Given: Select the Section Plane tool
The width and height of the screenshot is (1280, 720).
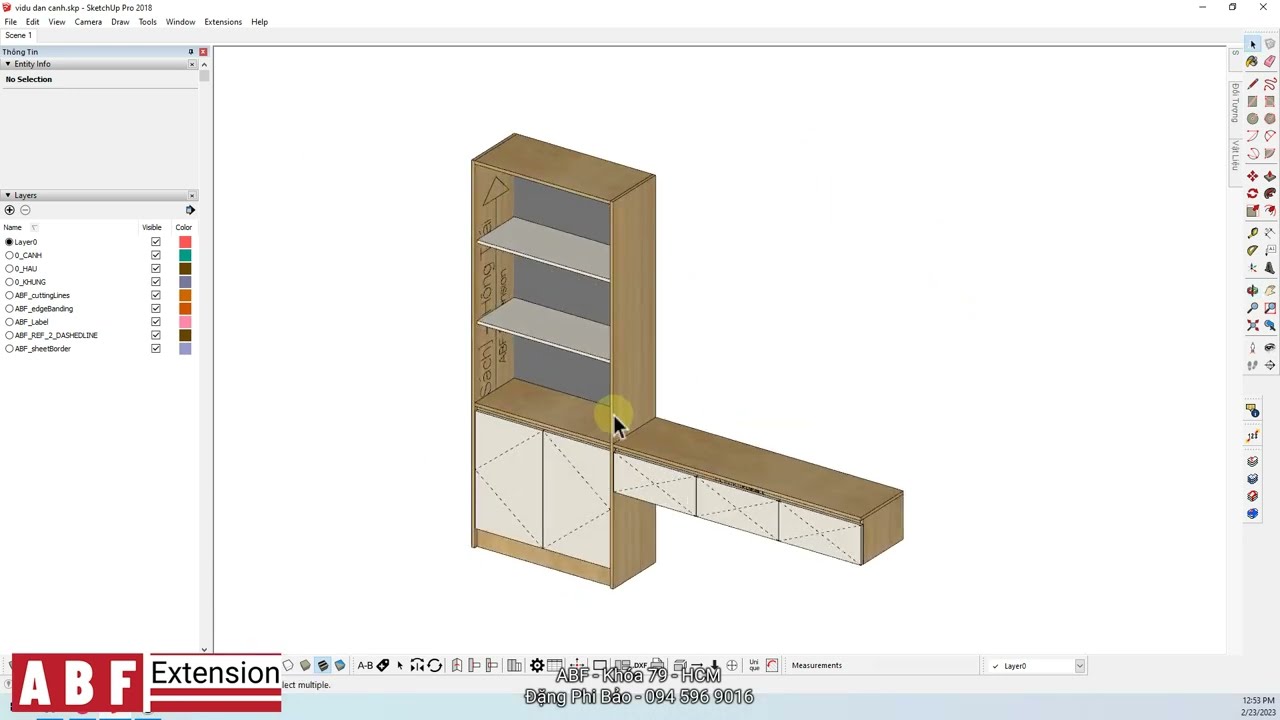Looking at the screenshot, I should pyautogui.click(x=1270, y=365).
